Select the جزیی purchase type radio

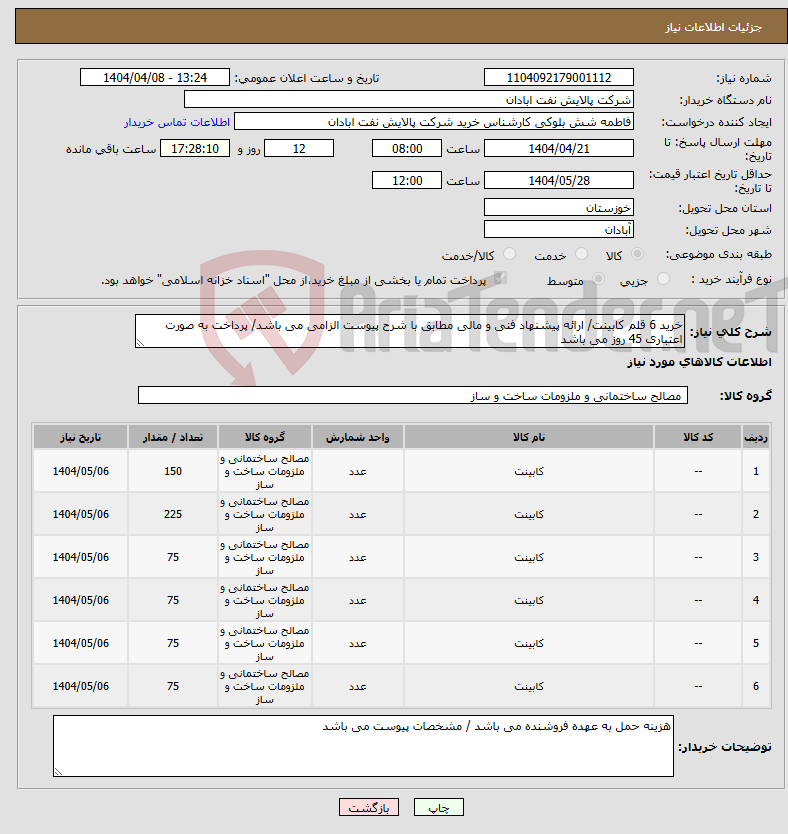coord(663,279)
